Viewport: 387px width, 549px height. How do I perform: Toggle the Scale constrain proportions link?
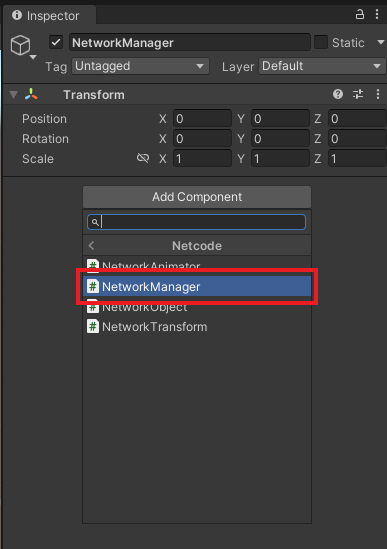pos(143,158)
